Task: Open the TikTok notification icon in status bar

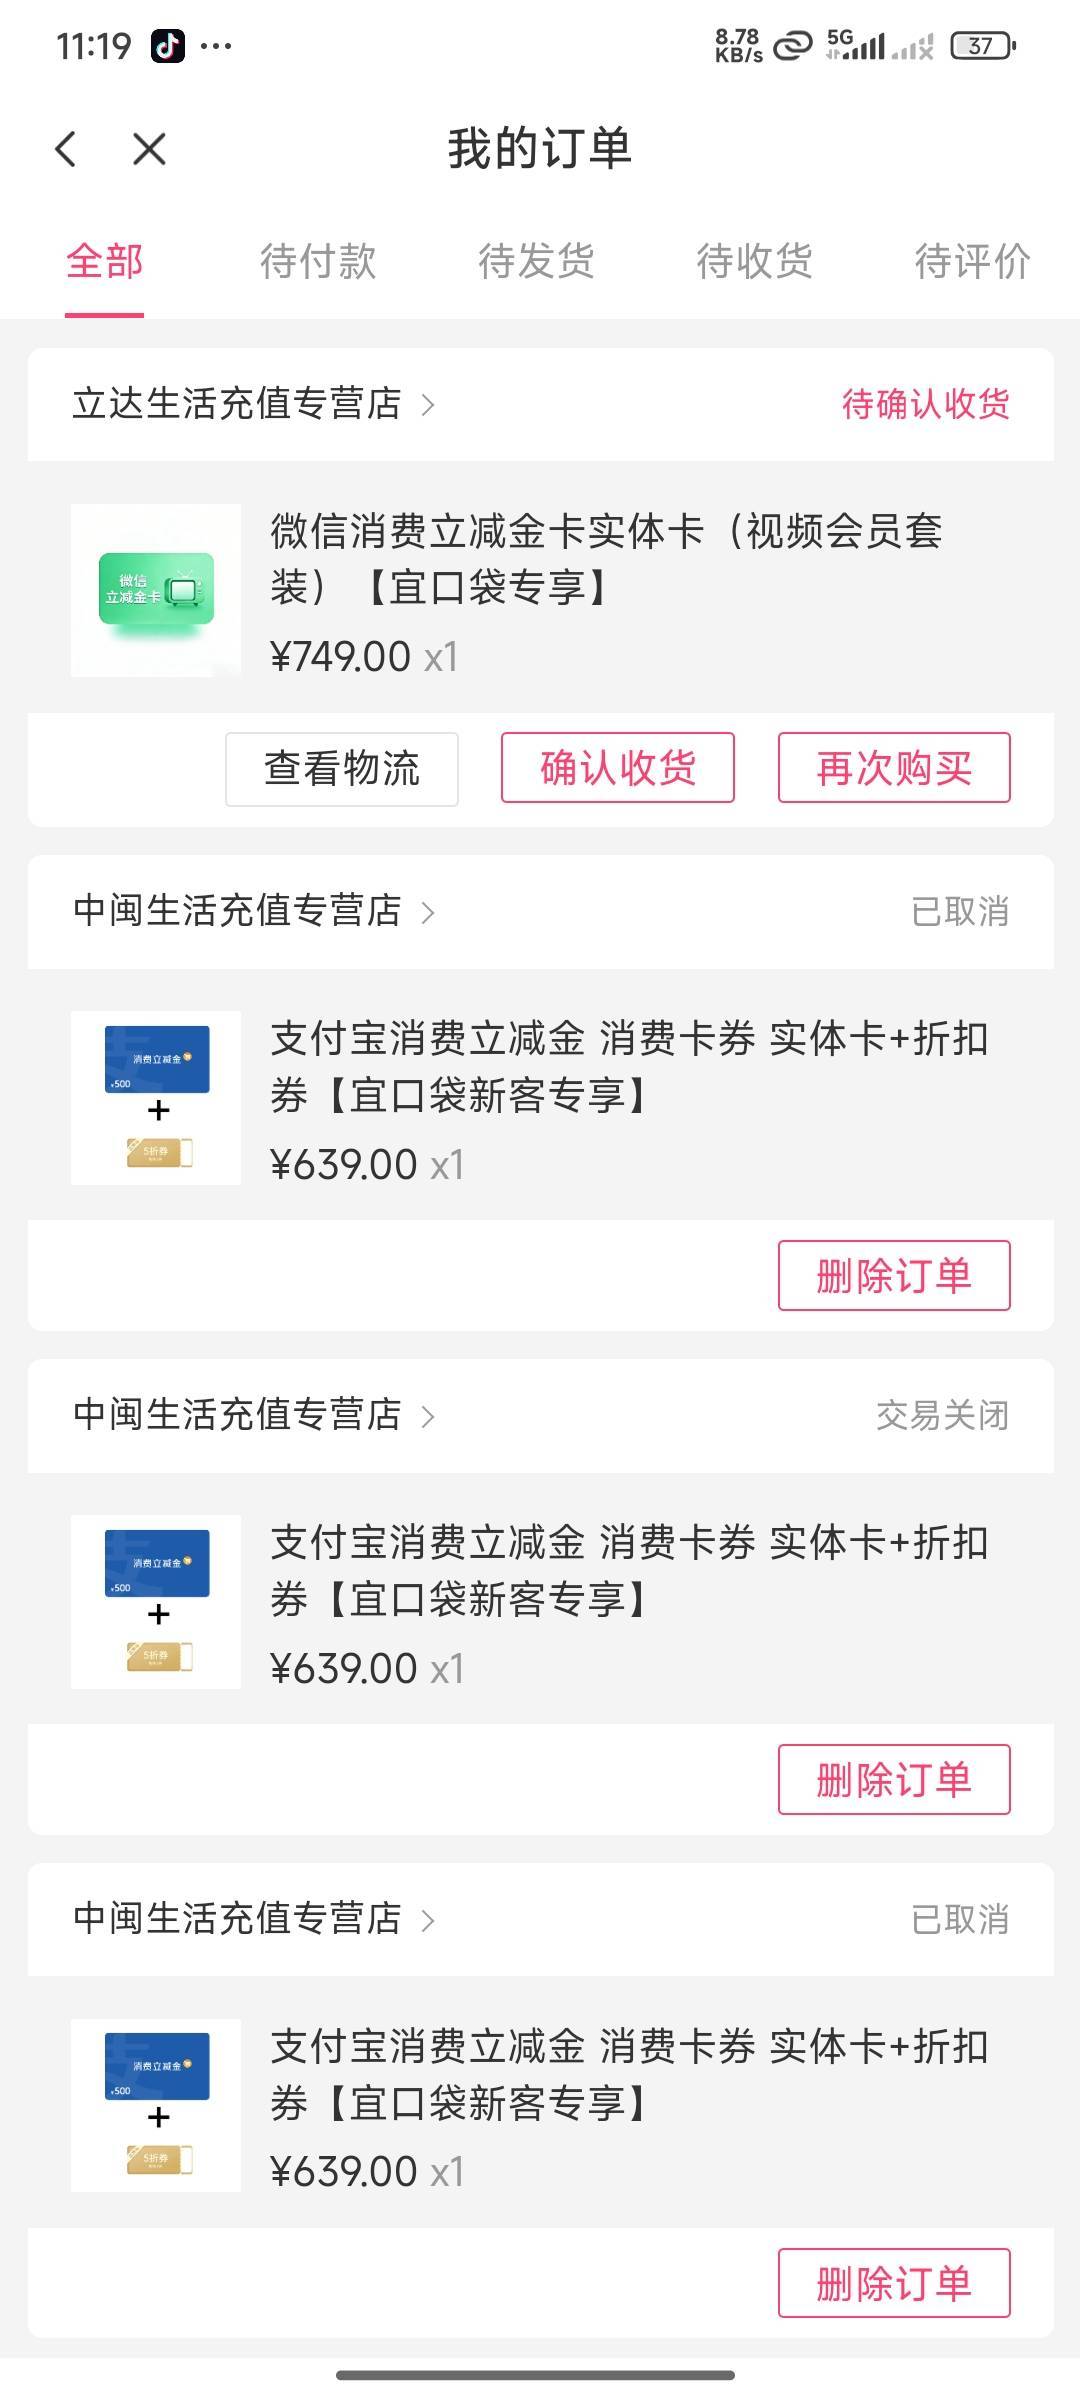Action: [x=168, y=46]
